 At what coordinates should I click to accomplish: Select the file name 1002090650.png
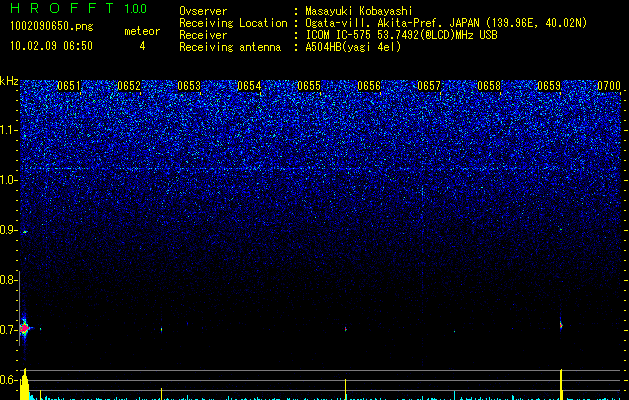point(52,26)
